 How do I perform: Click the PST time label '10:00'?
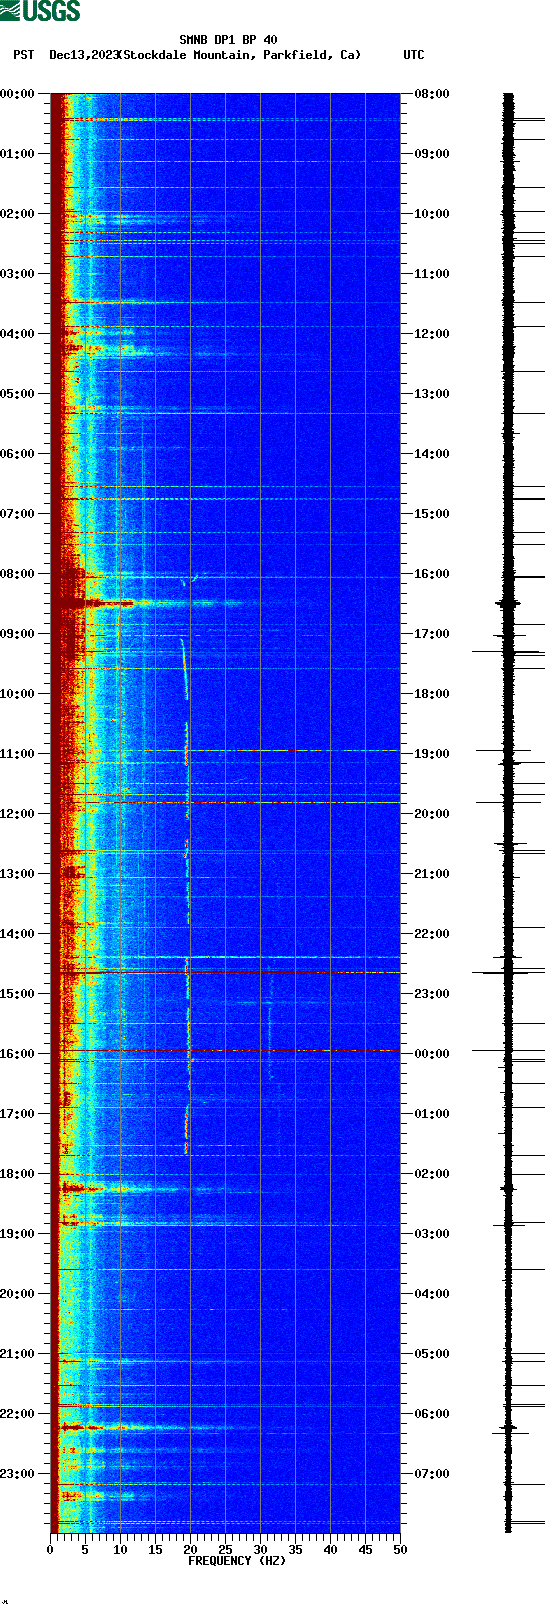18,694
